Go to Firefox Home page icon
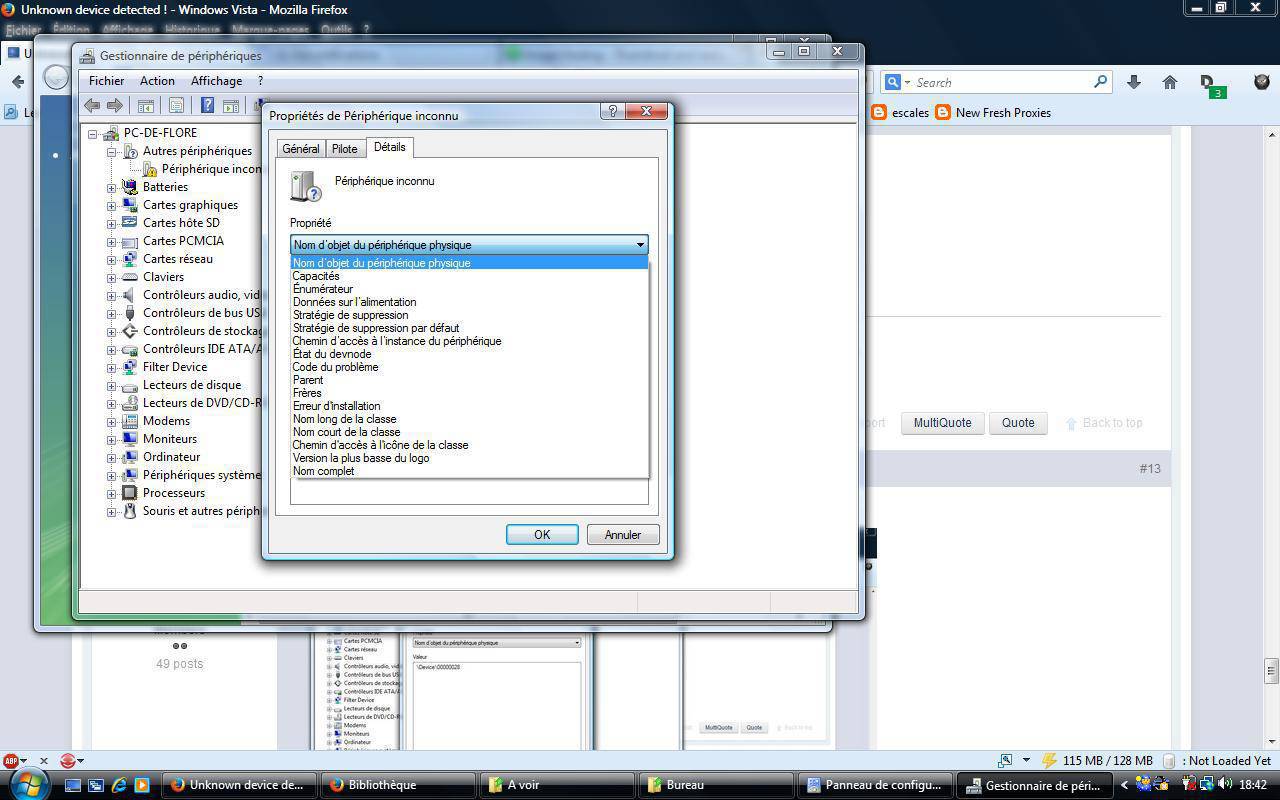The width and height of the screenshot is (1280, 800). point(1170,83)
